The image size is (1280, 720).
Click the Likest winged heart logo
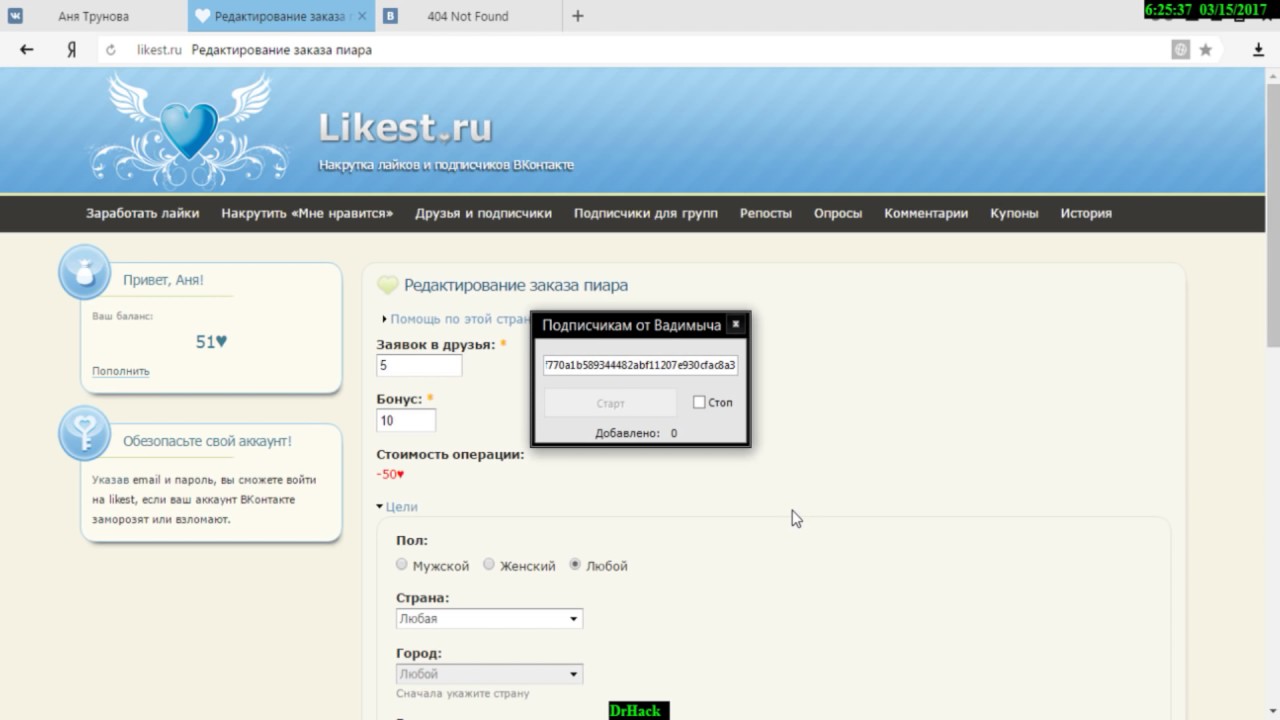(189, 129)
